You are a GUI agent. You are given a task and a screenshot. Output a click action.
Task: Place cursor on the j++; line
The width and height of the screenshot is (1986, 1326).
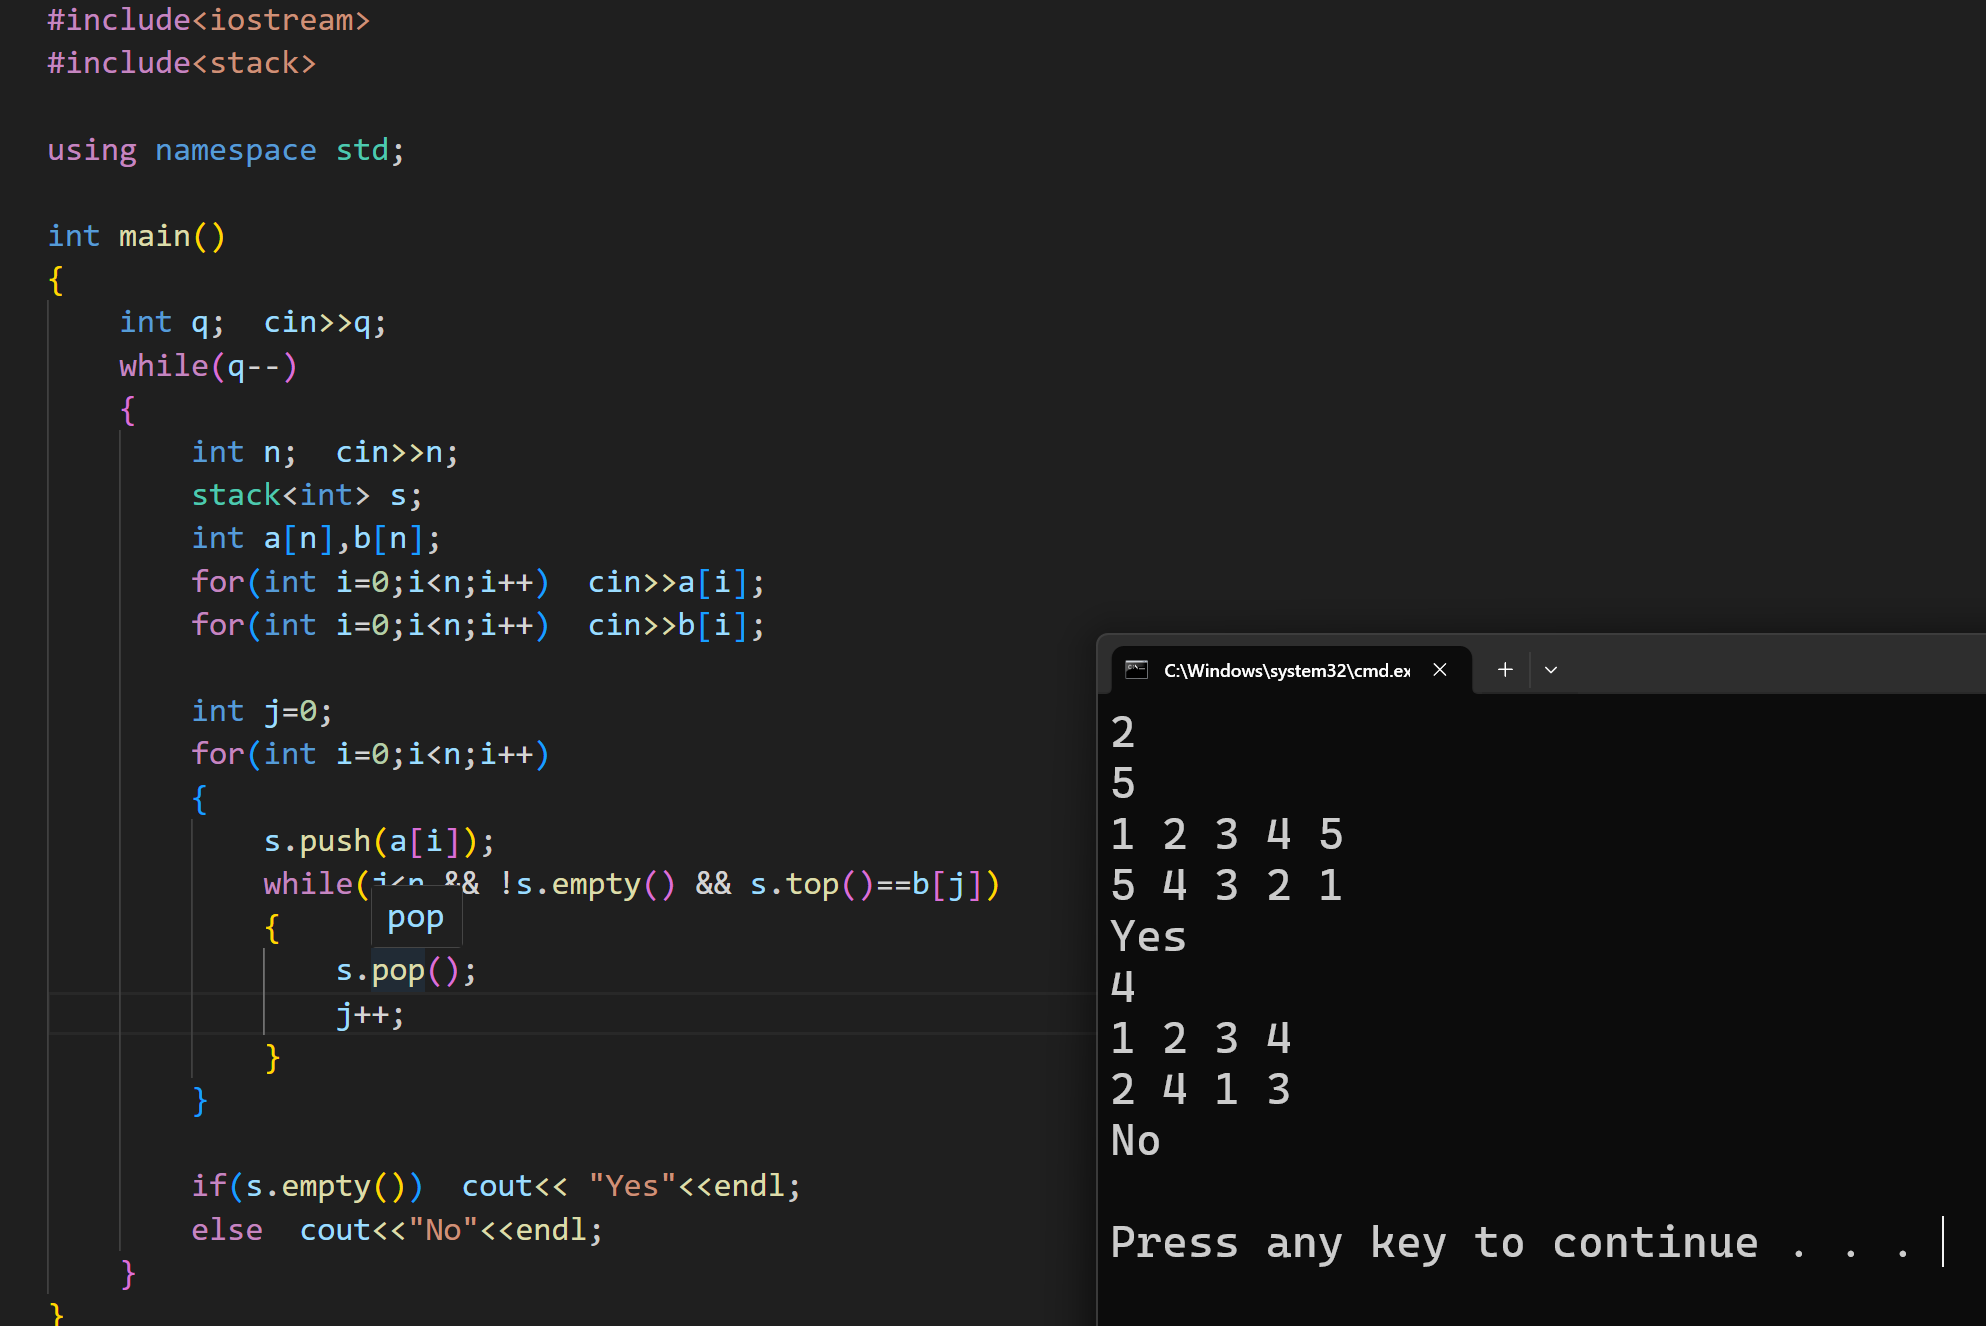[370, 1015]
